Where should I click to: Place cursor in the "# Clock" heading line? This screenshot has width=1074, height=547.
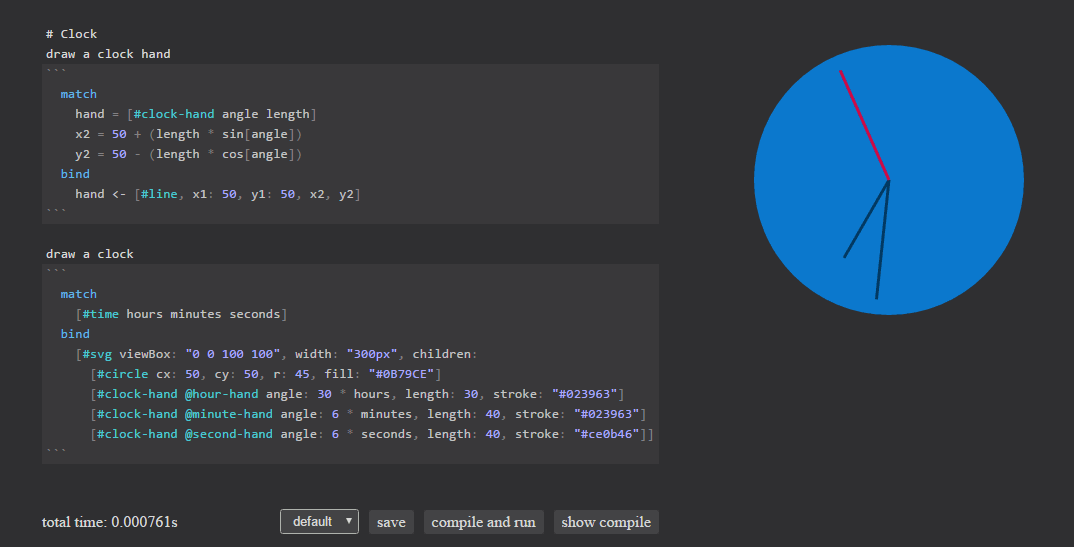pos(71,34)
